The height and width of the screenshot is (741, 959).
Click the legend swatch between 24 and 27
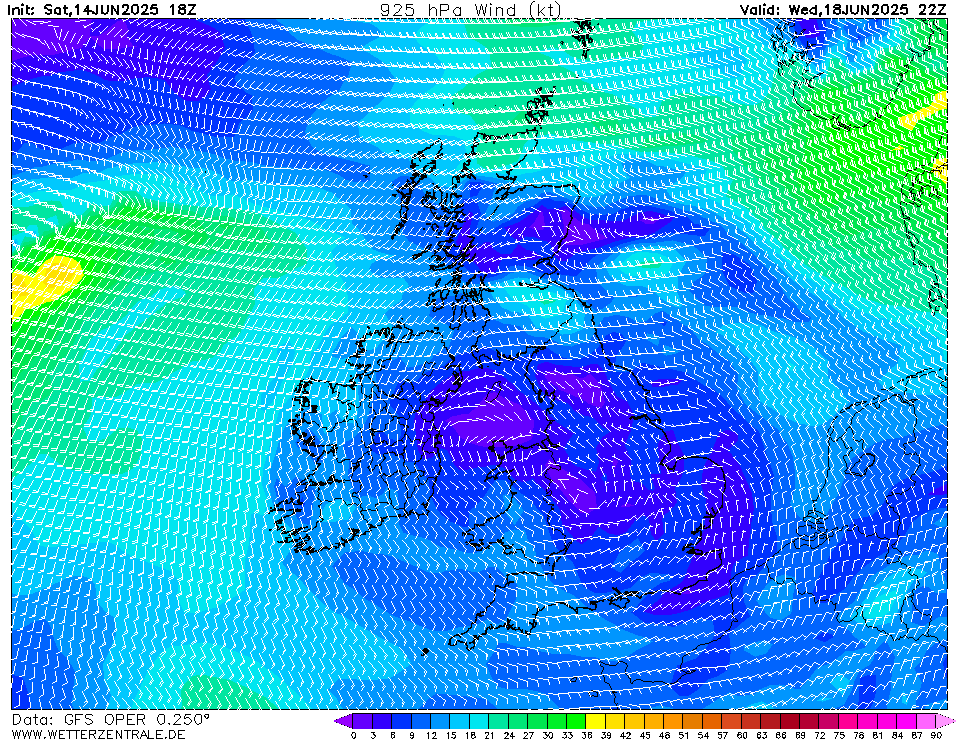click(518, 721)
